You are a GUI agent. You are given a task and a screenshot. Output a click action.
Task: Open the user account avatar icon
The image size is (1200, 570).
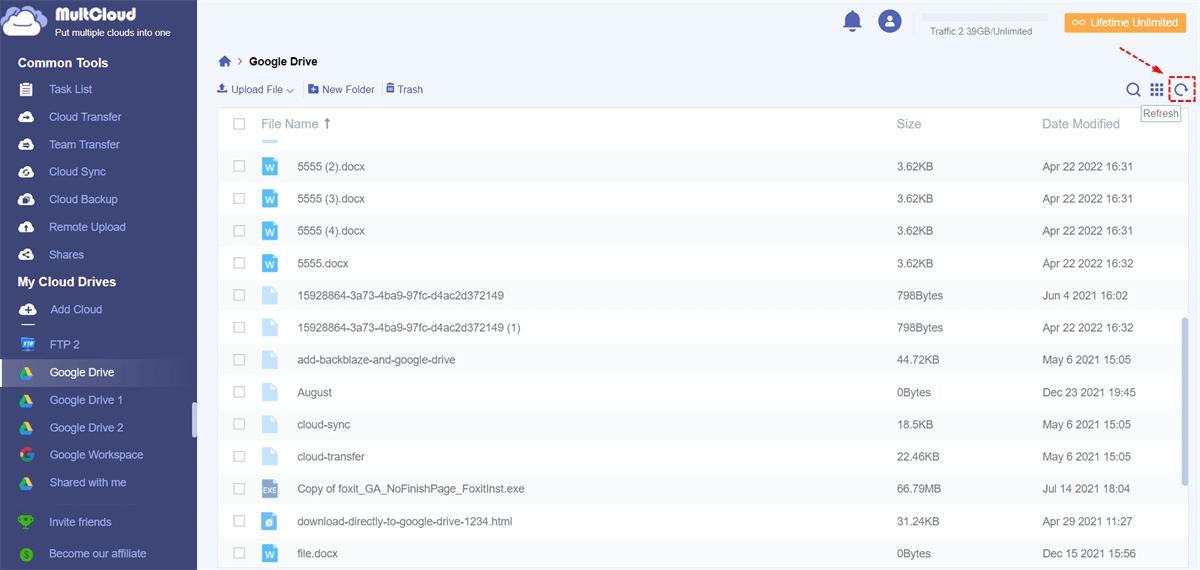pyautogui.click(x=889, y=21)
